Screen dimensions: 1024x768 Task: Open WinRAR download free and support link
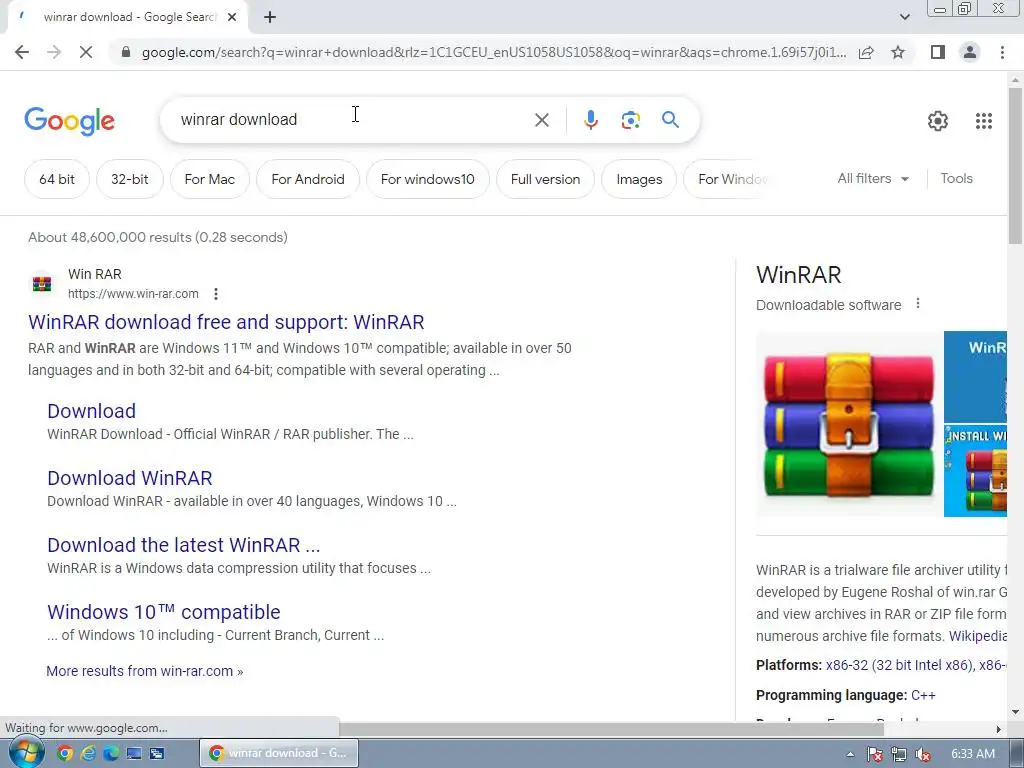(226, 322)
